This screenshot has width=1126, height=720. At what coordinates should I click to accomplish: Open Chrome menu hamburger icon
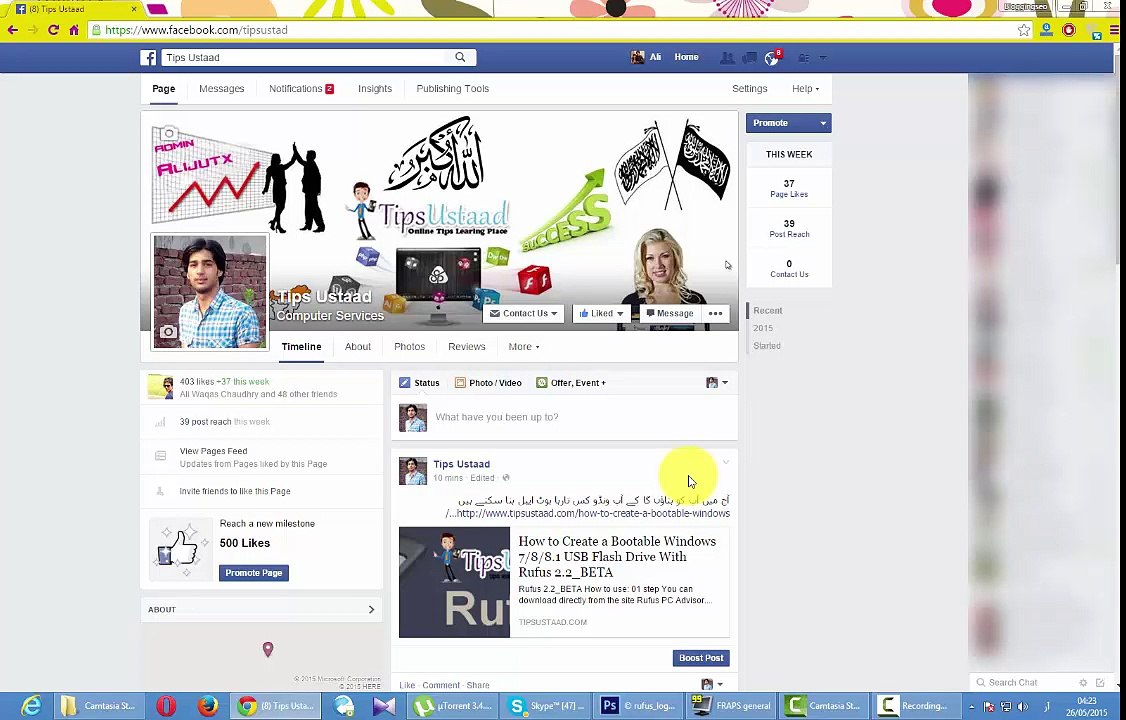pos(1115,30)
